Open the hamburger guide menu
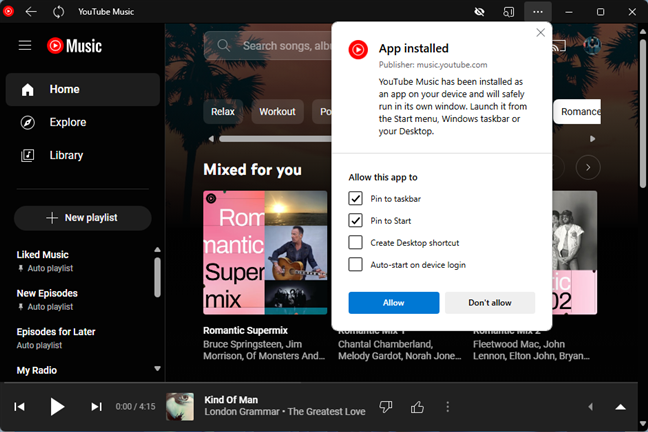This screenshot has height=432, width=648. coord(25,45)
